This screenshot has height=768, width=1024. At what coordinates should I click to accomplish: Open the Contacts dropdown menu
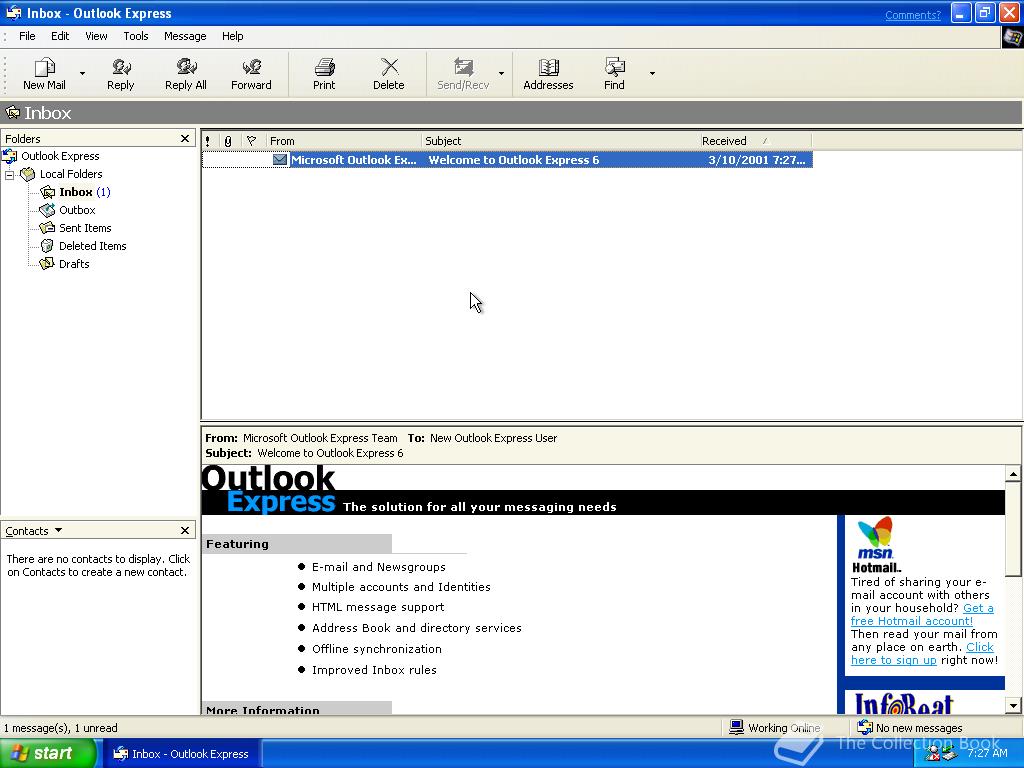pos(59,530)
